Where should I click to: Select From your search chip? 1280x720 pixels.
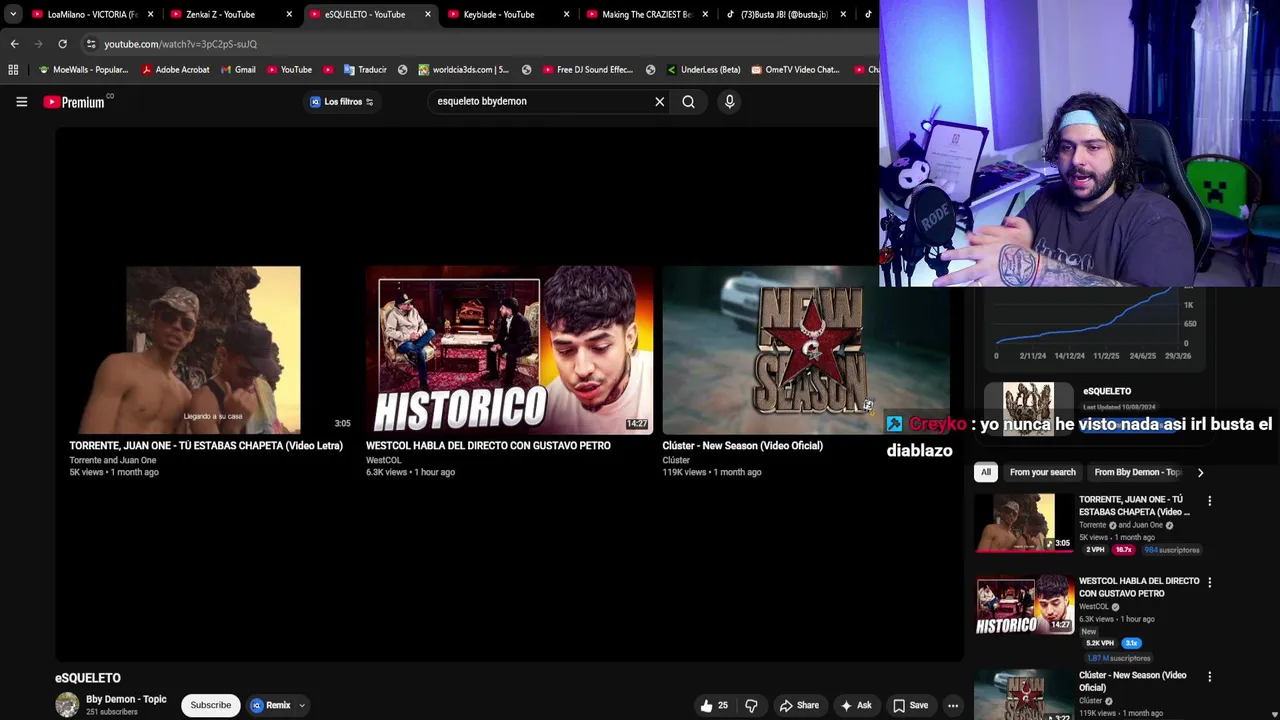click(1042, 472)
